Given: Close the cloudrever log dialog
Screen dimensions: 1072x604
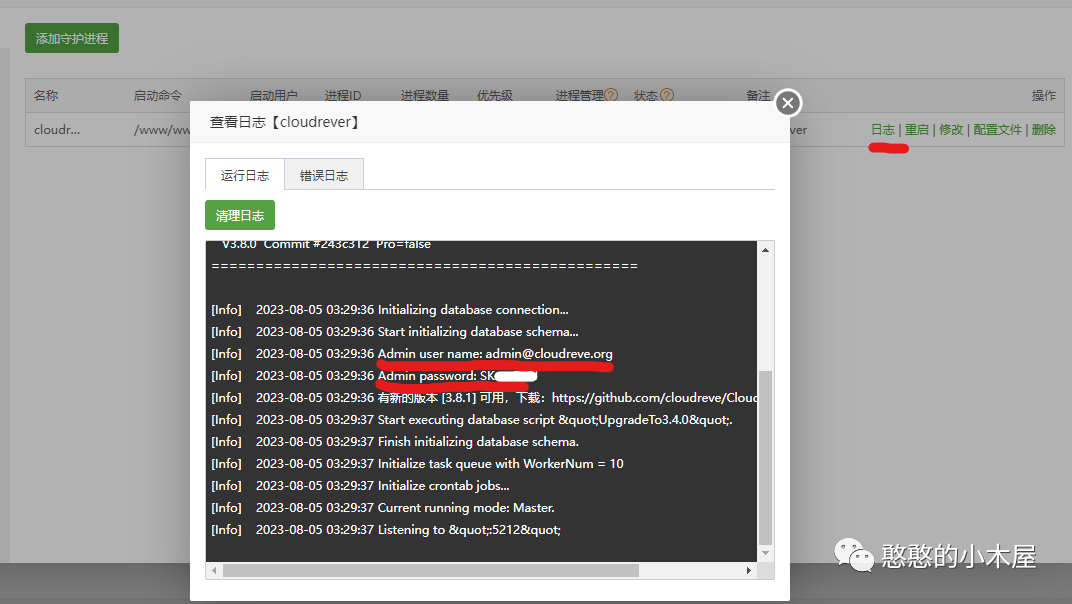Looking at the screenshot, I should pos(788,103).
